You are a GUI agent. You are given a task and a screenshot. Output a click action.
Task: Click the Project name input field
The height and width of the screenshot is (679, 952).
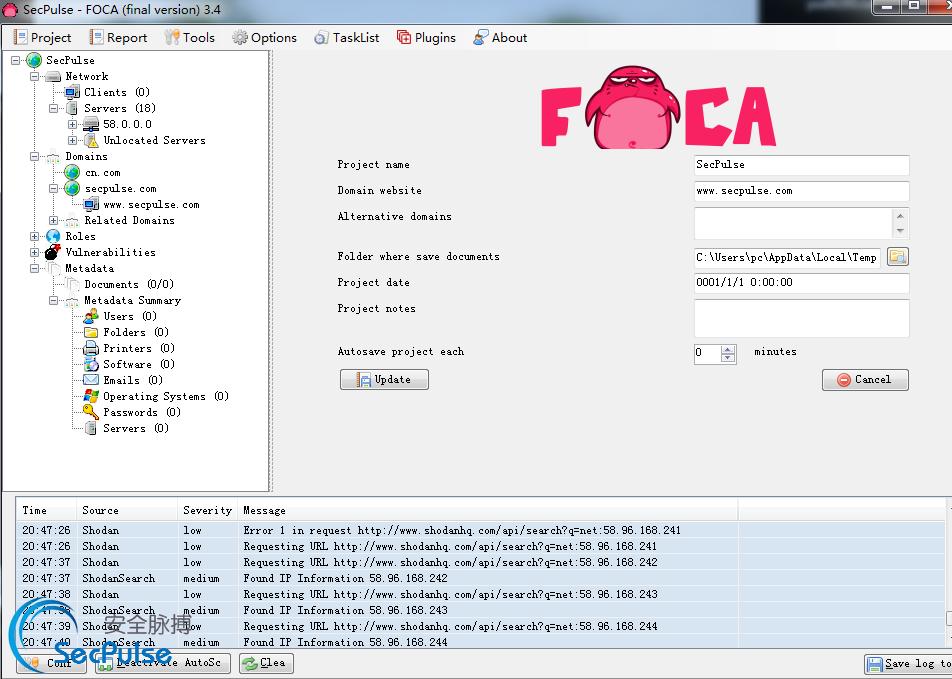(x=801, y=165)
